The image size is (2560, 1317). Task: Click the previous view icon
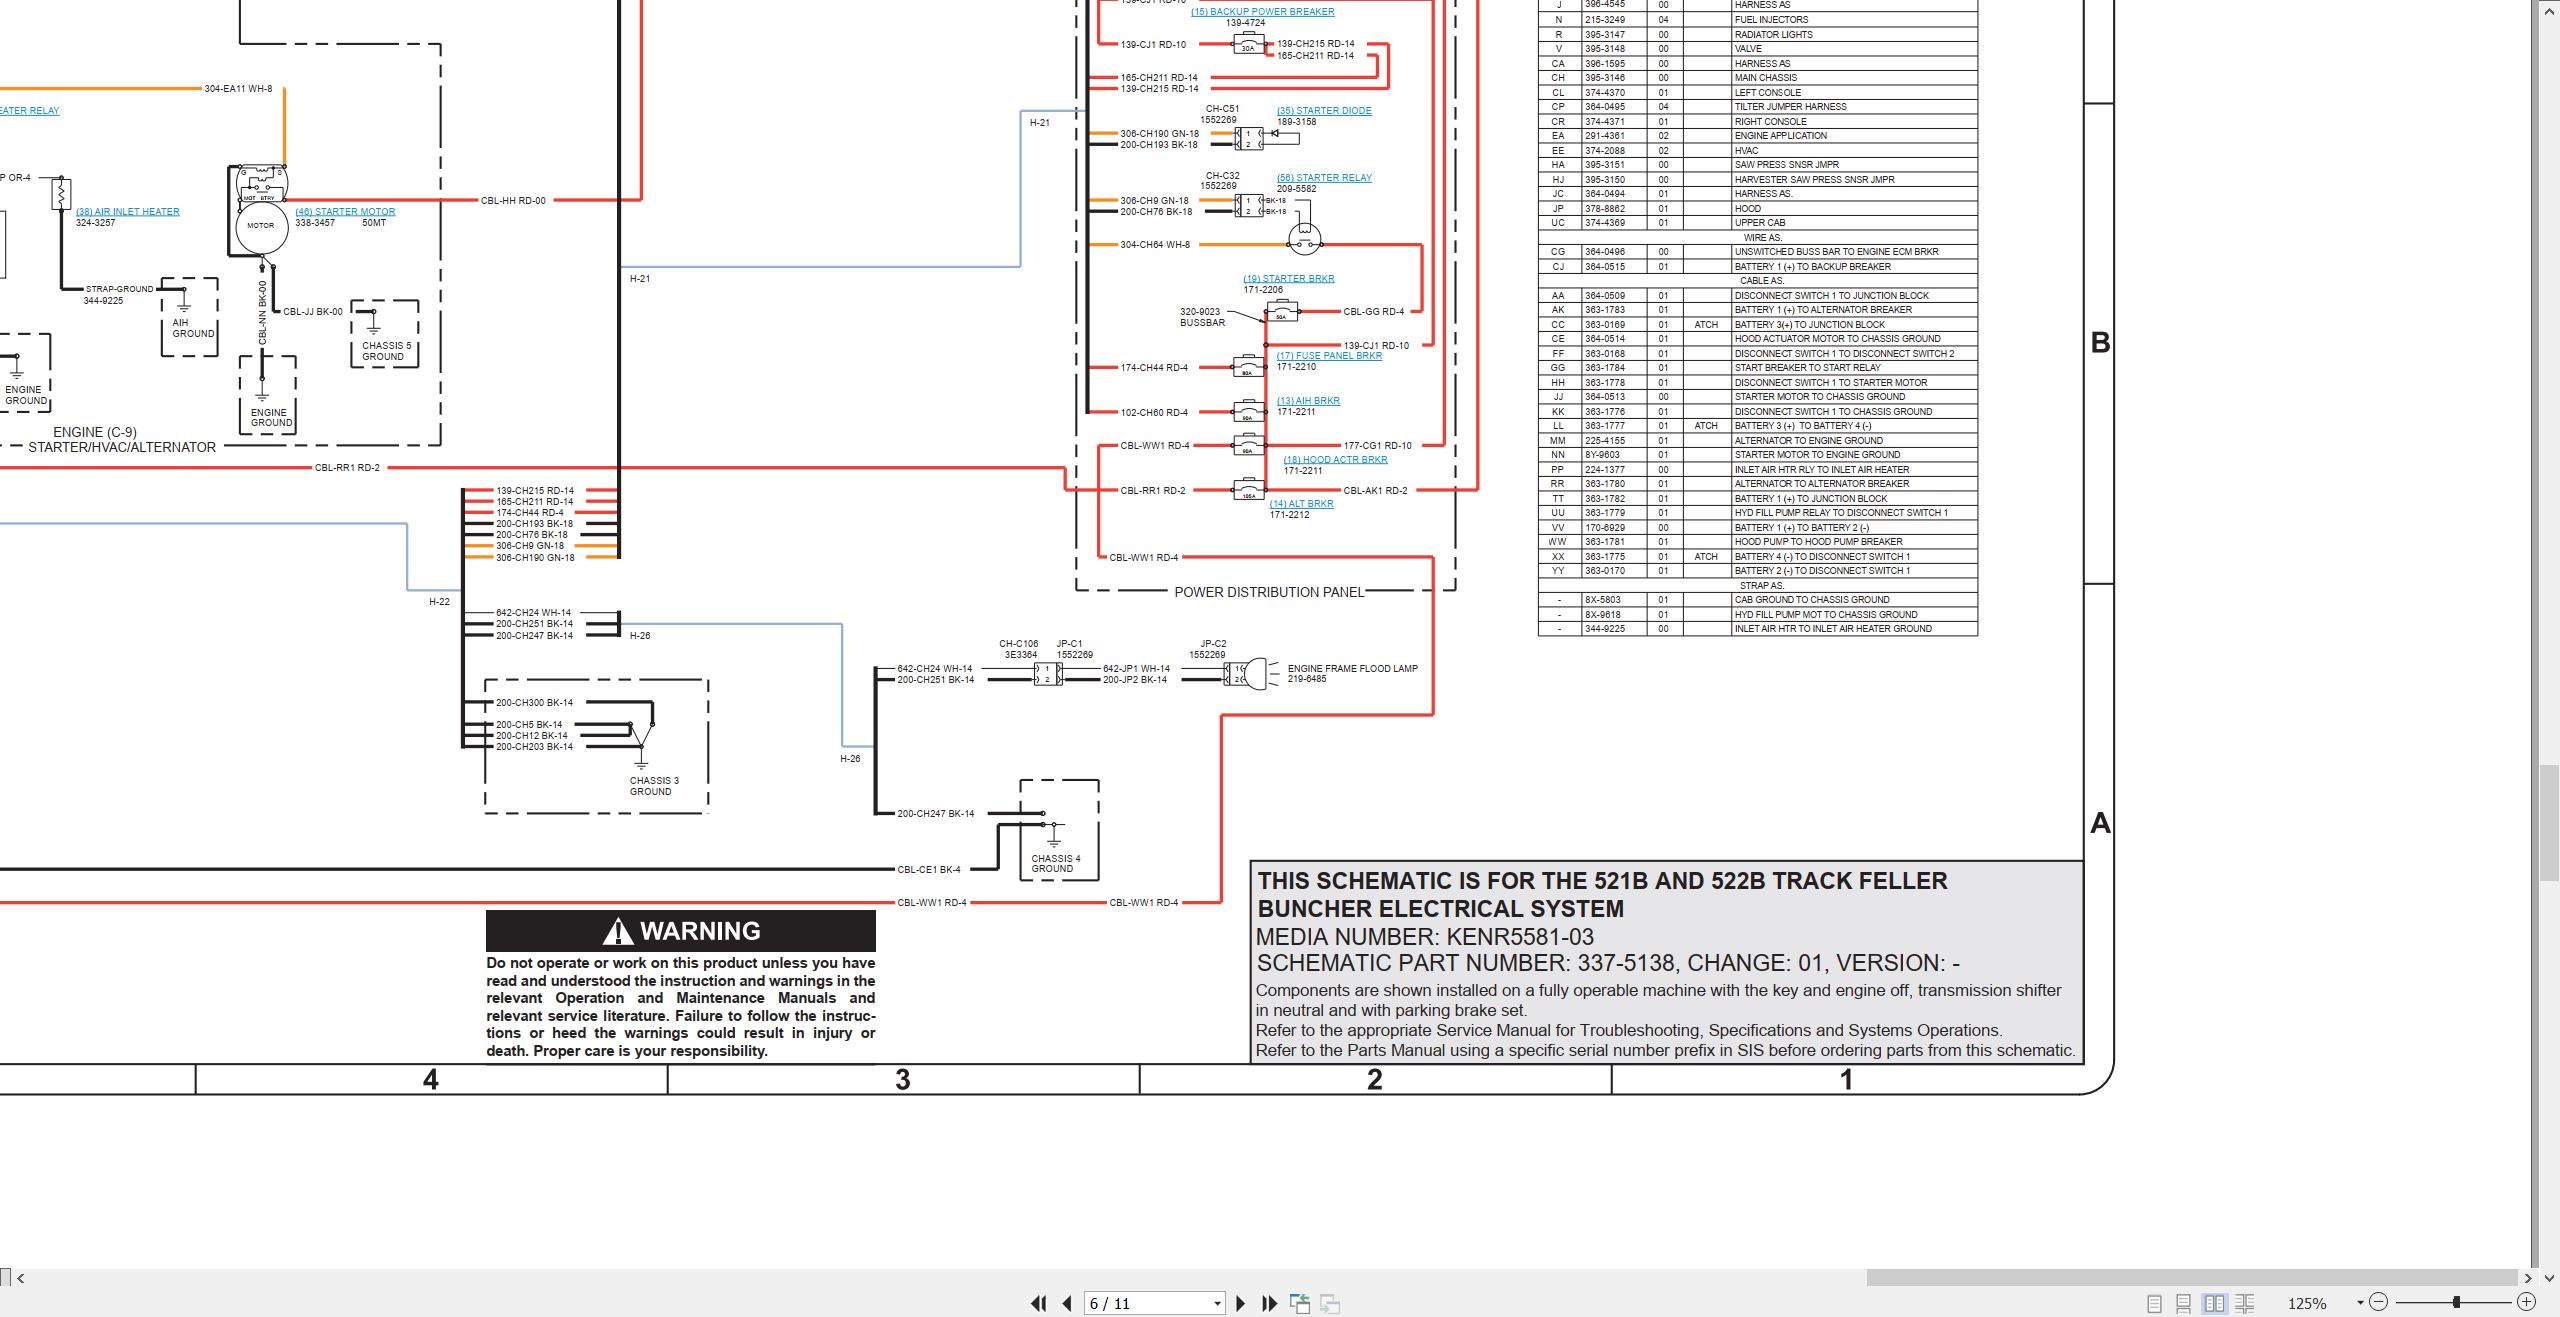pos(1300,1303)
